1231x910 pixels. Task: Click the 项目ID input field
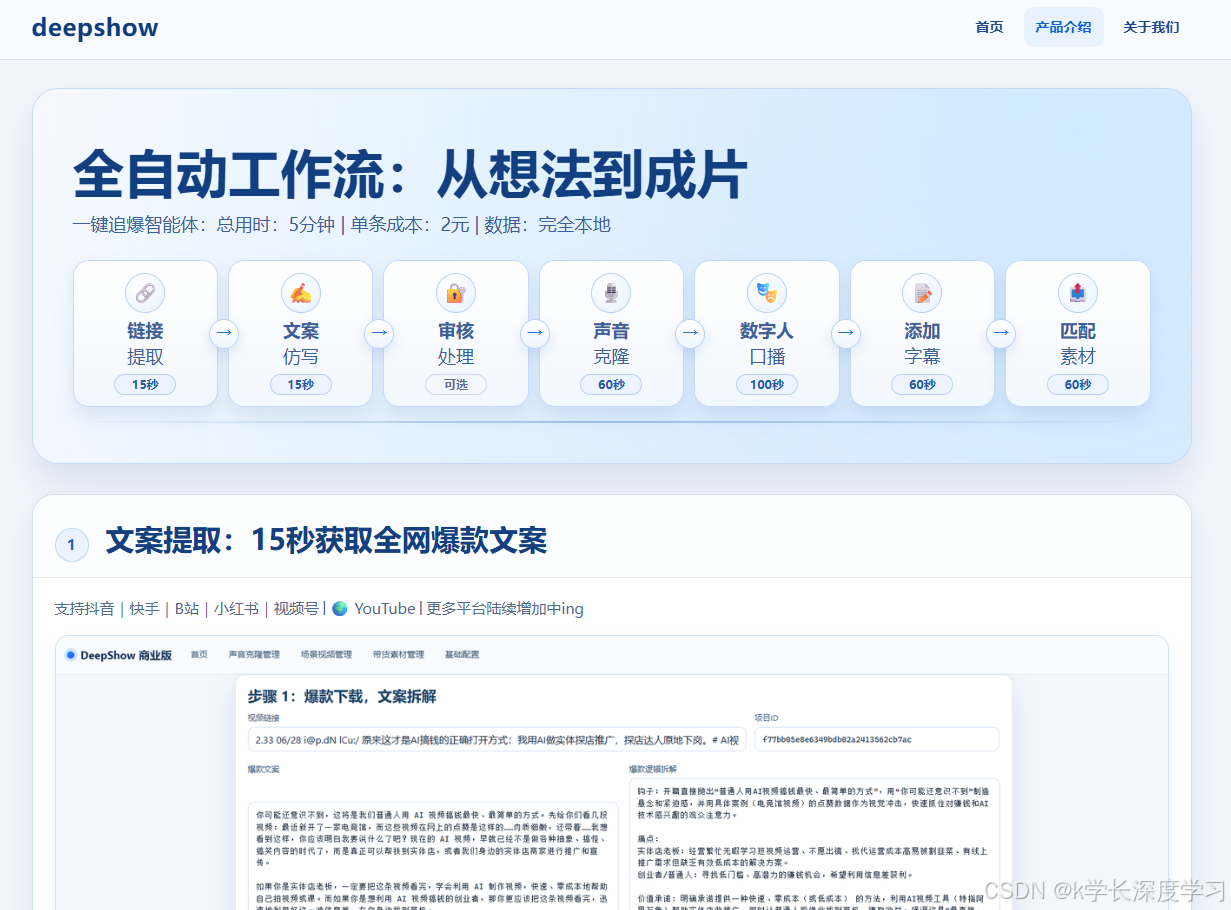(x=877, y=739)
